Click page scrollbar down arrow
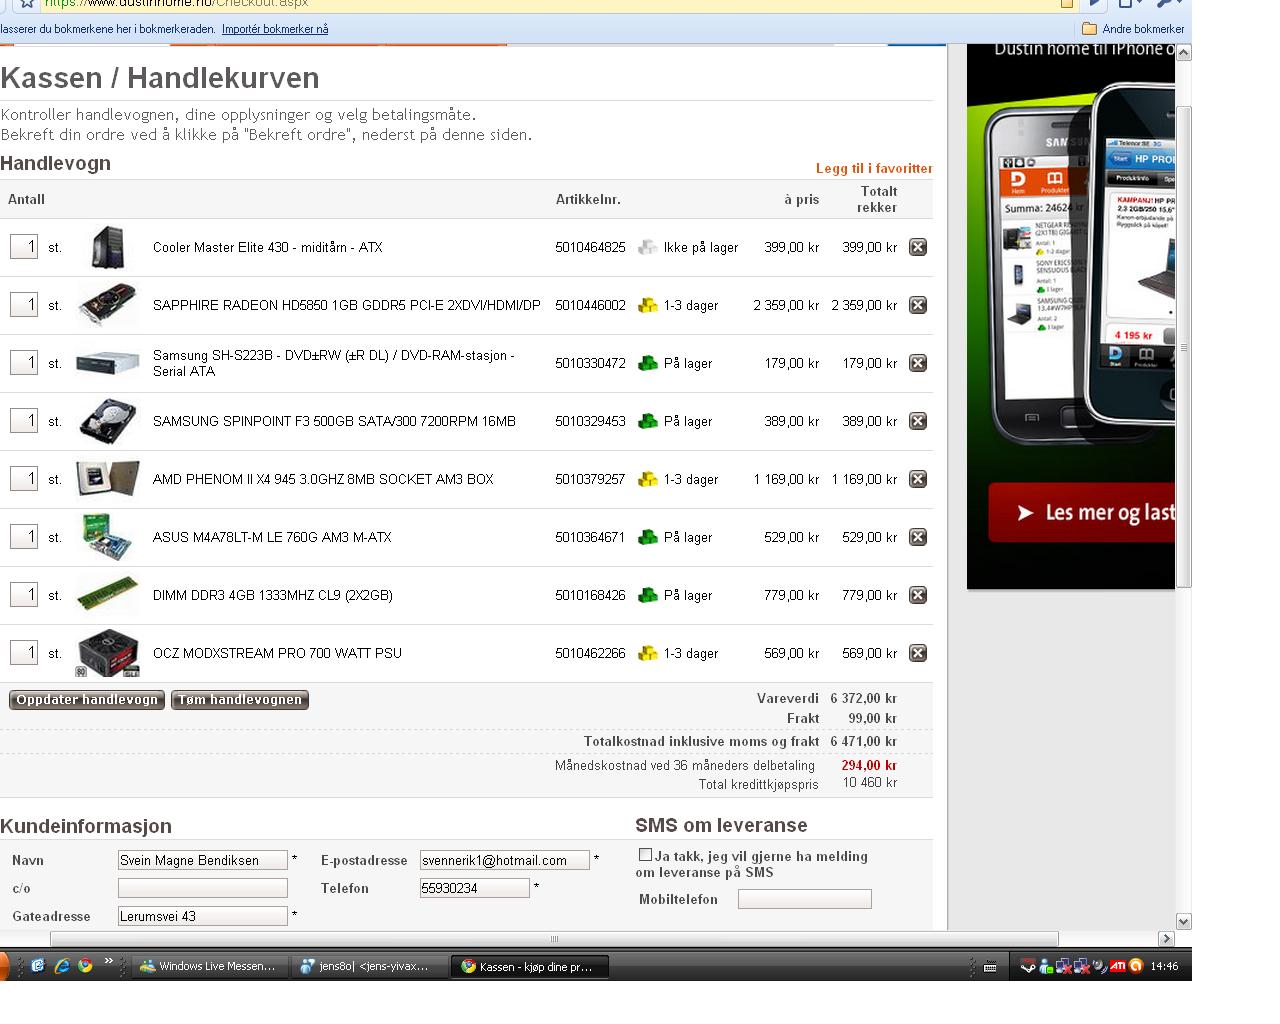1280x1024 pixels. (x=1184, y=921)
